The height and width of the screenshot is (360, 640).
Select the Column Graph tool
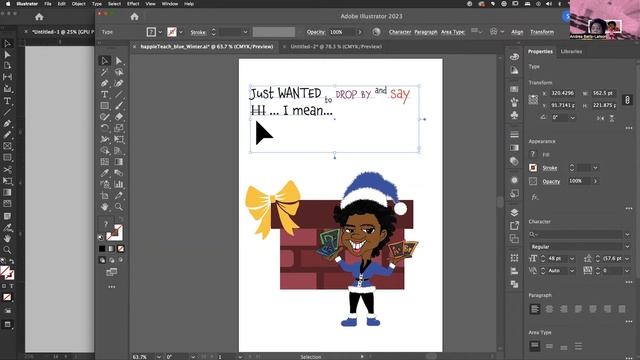119,184
